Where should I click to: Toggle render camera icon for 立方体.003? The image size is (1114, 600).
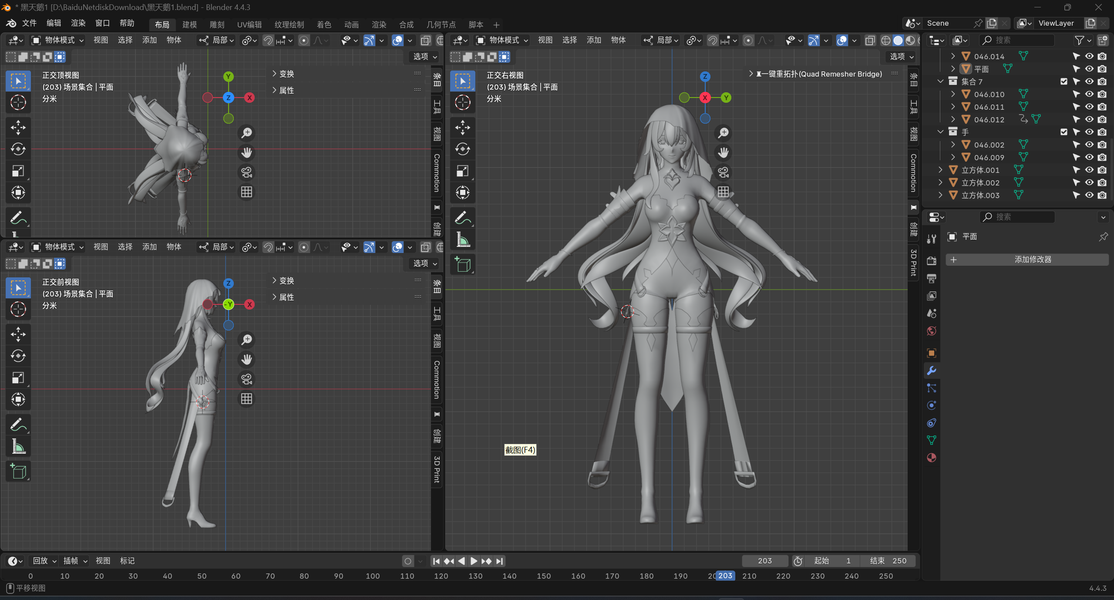point(1102,195)
